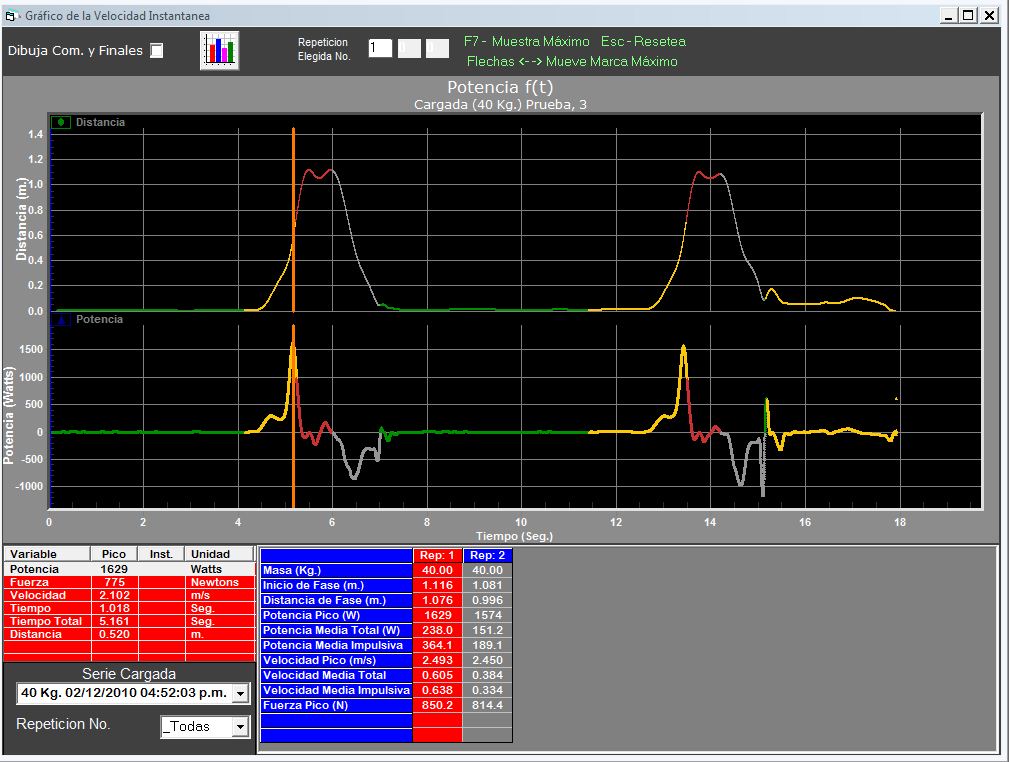This screenshot has height=762, width=1009.
Task: Open the bar chart graph icon
Action: click(x=219, y=50)
